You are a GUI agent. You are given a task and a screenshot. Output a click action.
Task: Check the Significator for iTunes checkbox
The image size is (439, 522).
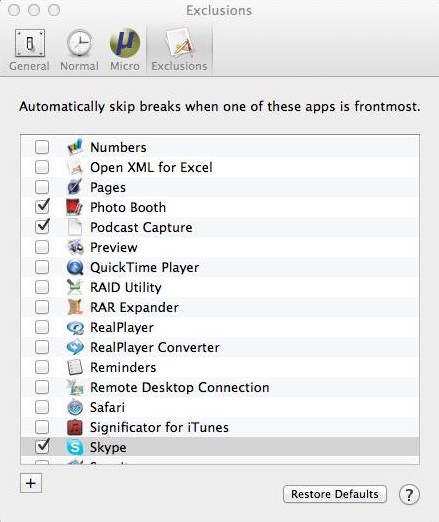click(42, 427)
